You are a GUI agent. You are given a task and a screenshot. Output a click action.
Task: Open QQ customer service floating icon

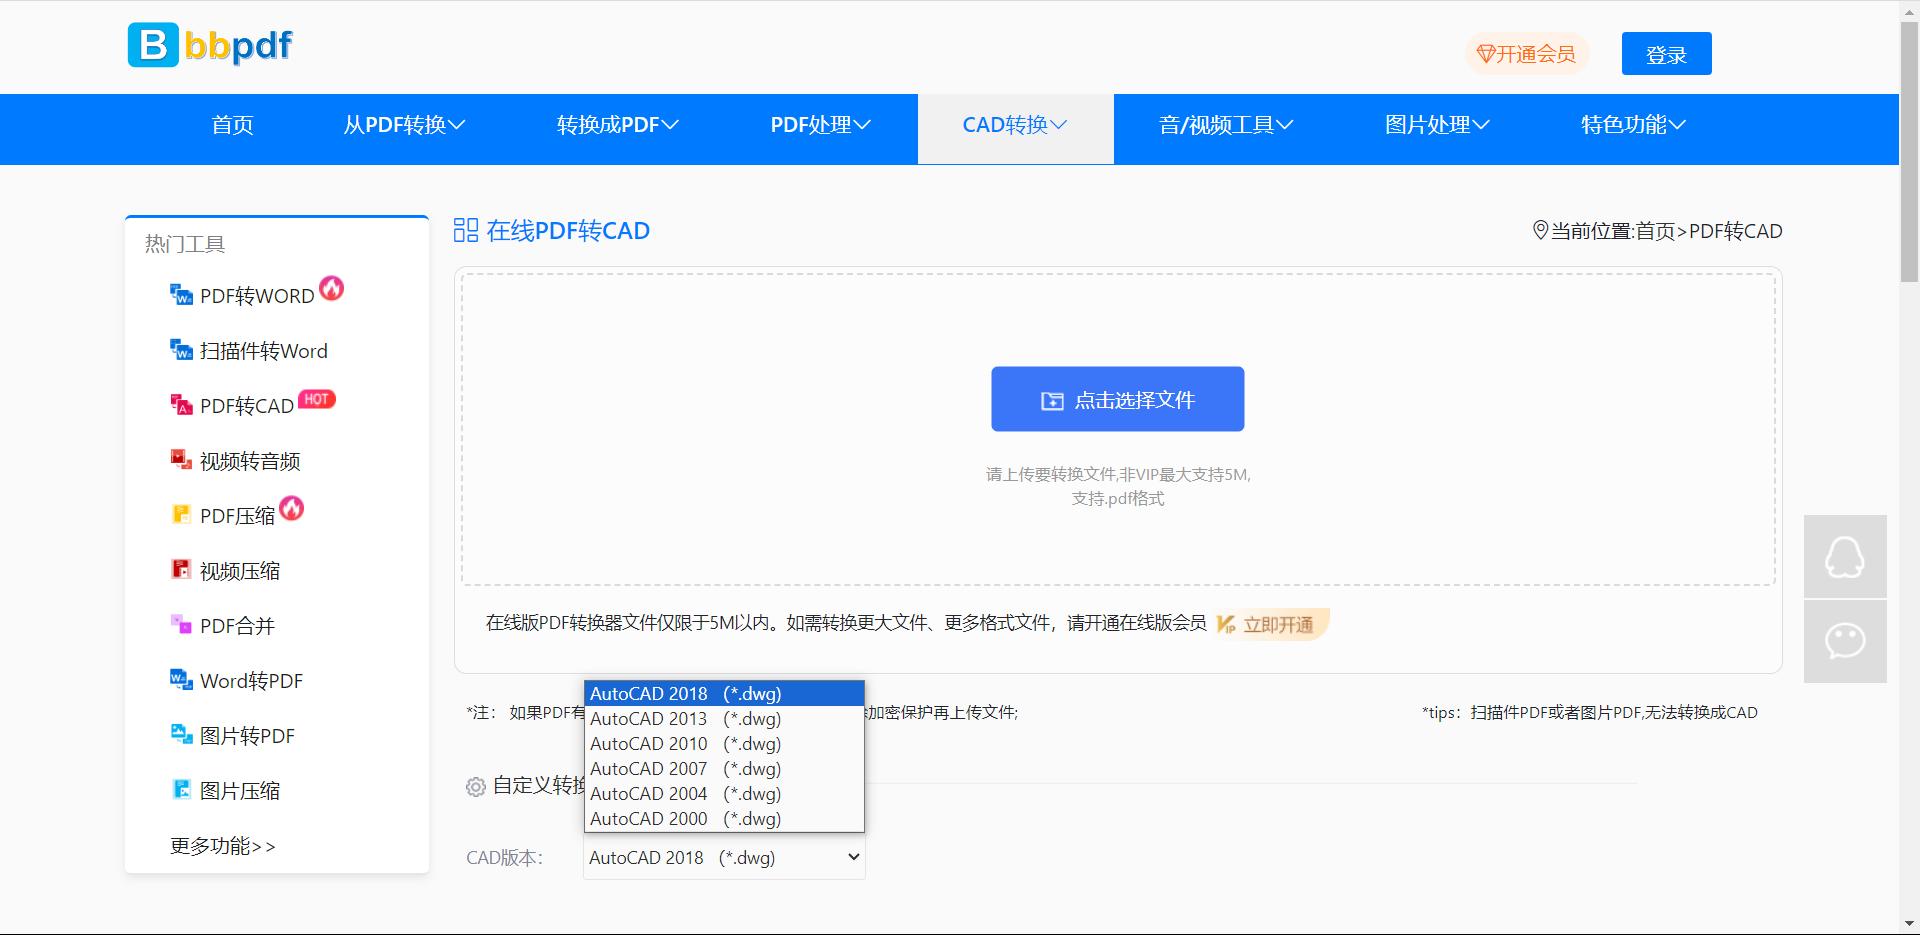tap(1845, 557)
